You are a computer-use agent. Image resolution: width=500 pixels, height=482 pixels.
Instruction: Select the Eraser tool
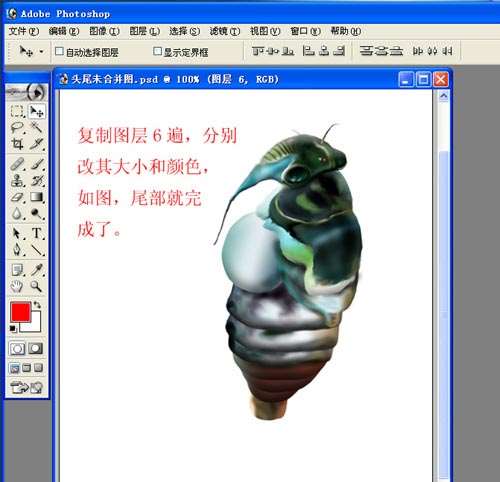[x=17, y=197]
